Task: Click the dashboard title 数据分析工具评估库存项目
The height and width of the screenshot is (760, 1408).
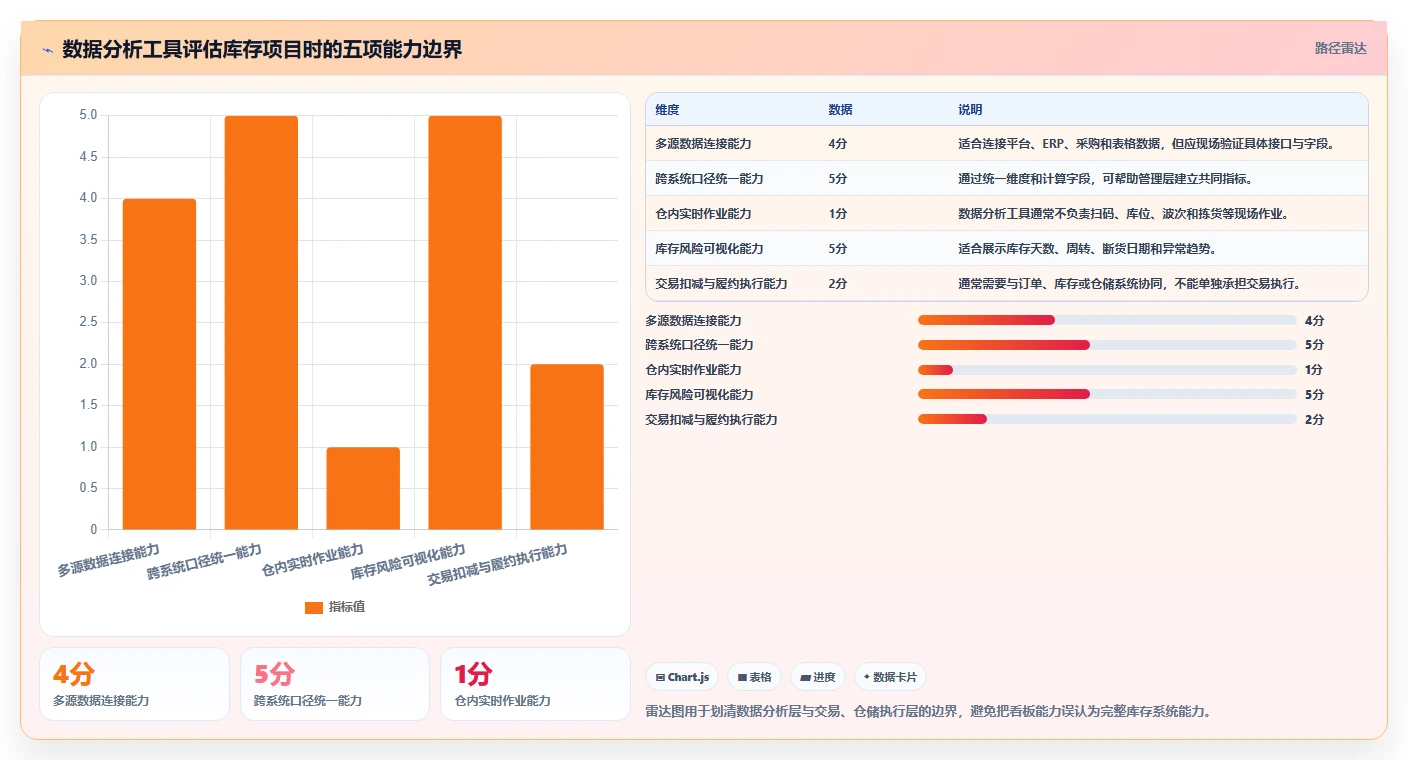Action: [x=262, y=49]
